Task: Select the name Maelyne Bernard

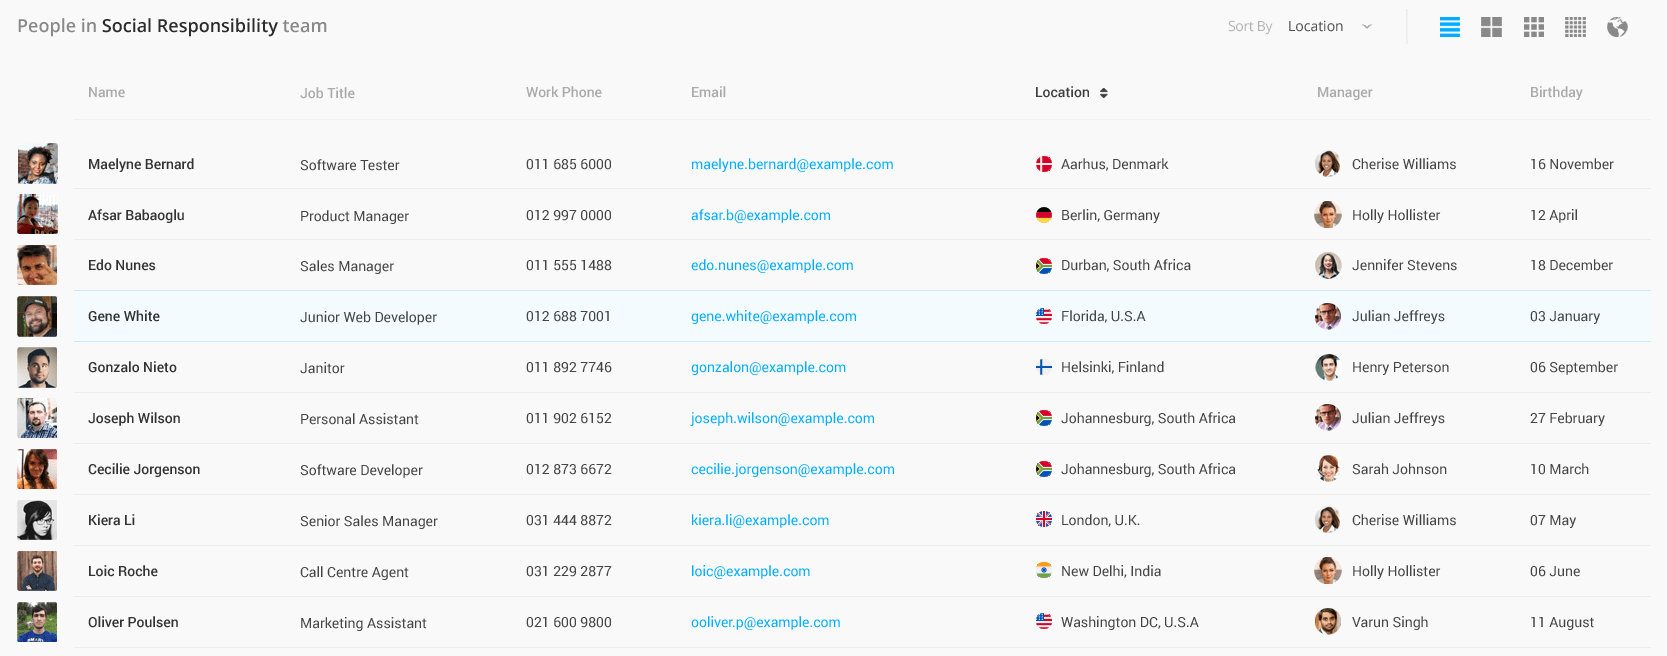Action: [141, 164]
